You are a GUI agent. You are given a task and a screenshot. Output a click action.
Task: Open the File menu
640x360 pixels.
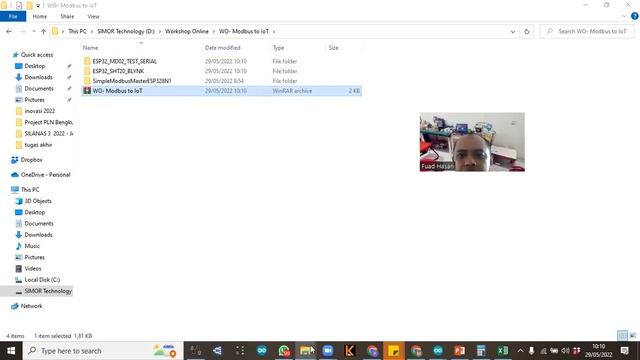(x=13, y=16)
